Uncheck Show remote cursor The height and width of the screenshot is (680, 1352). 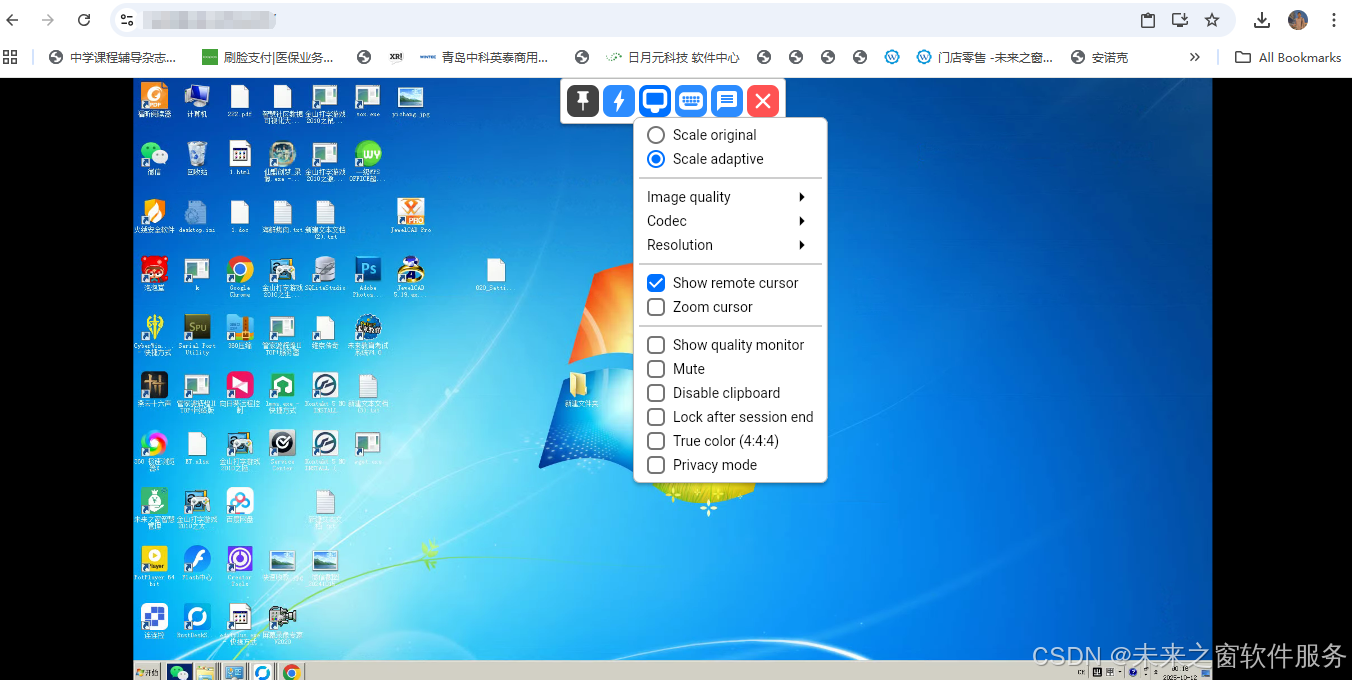(656, 283)
